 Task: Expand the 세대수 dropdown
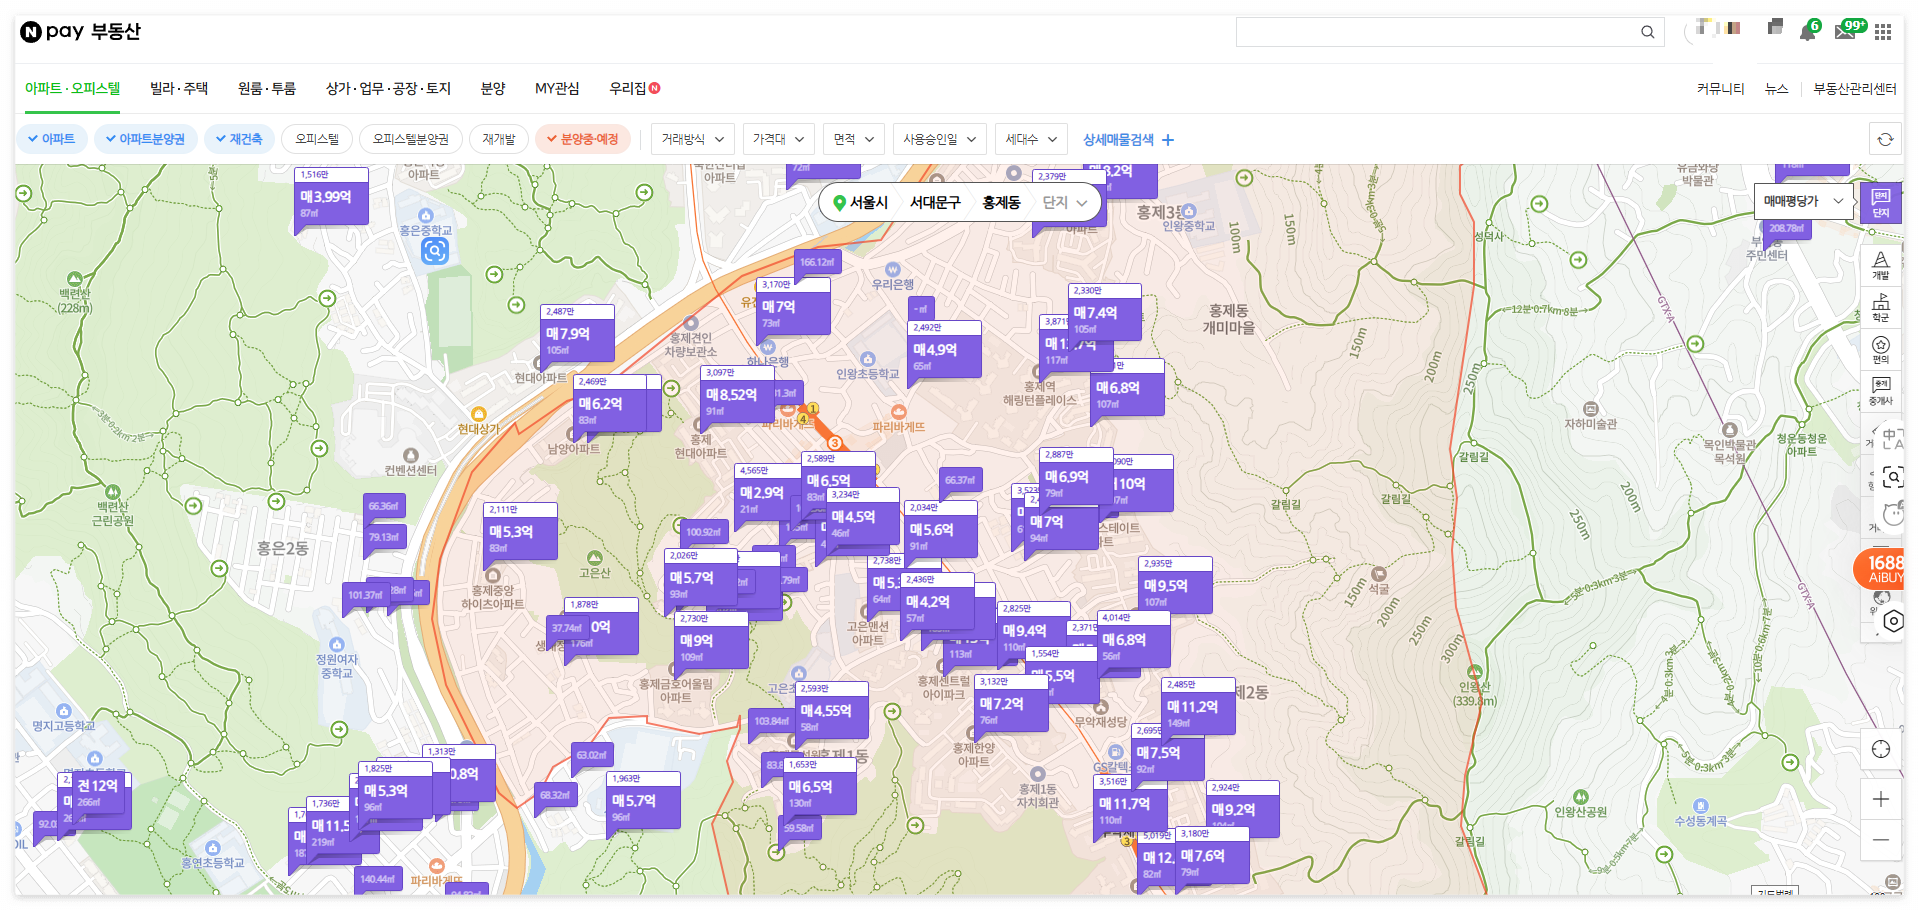pos(1031,139)
